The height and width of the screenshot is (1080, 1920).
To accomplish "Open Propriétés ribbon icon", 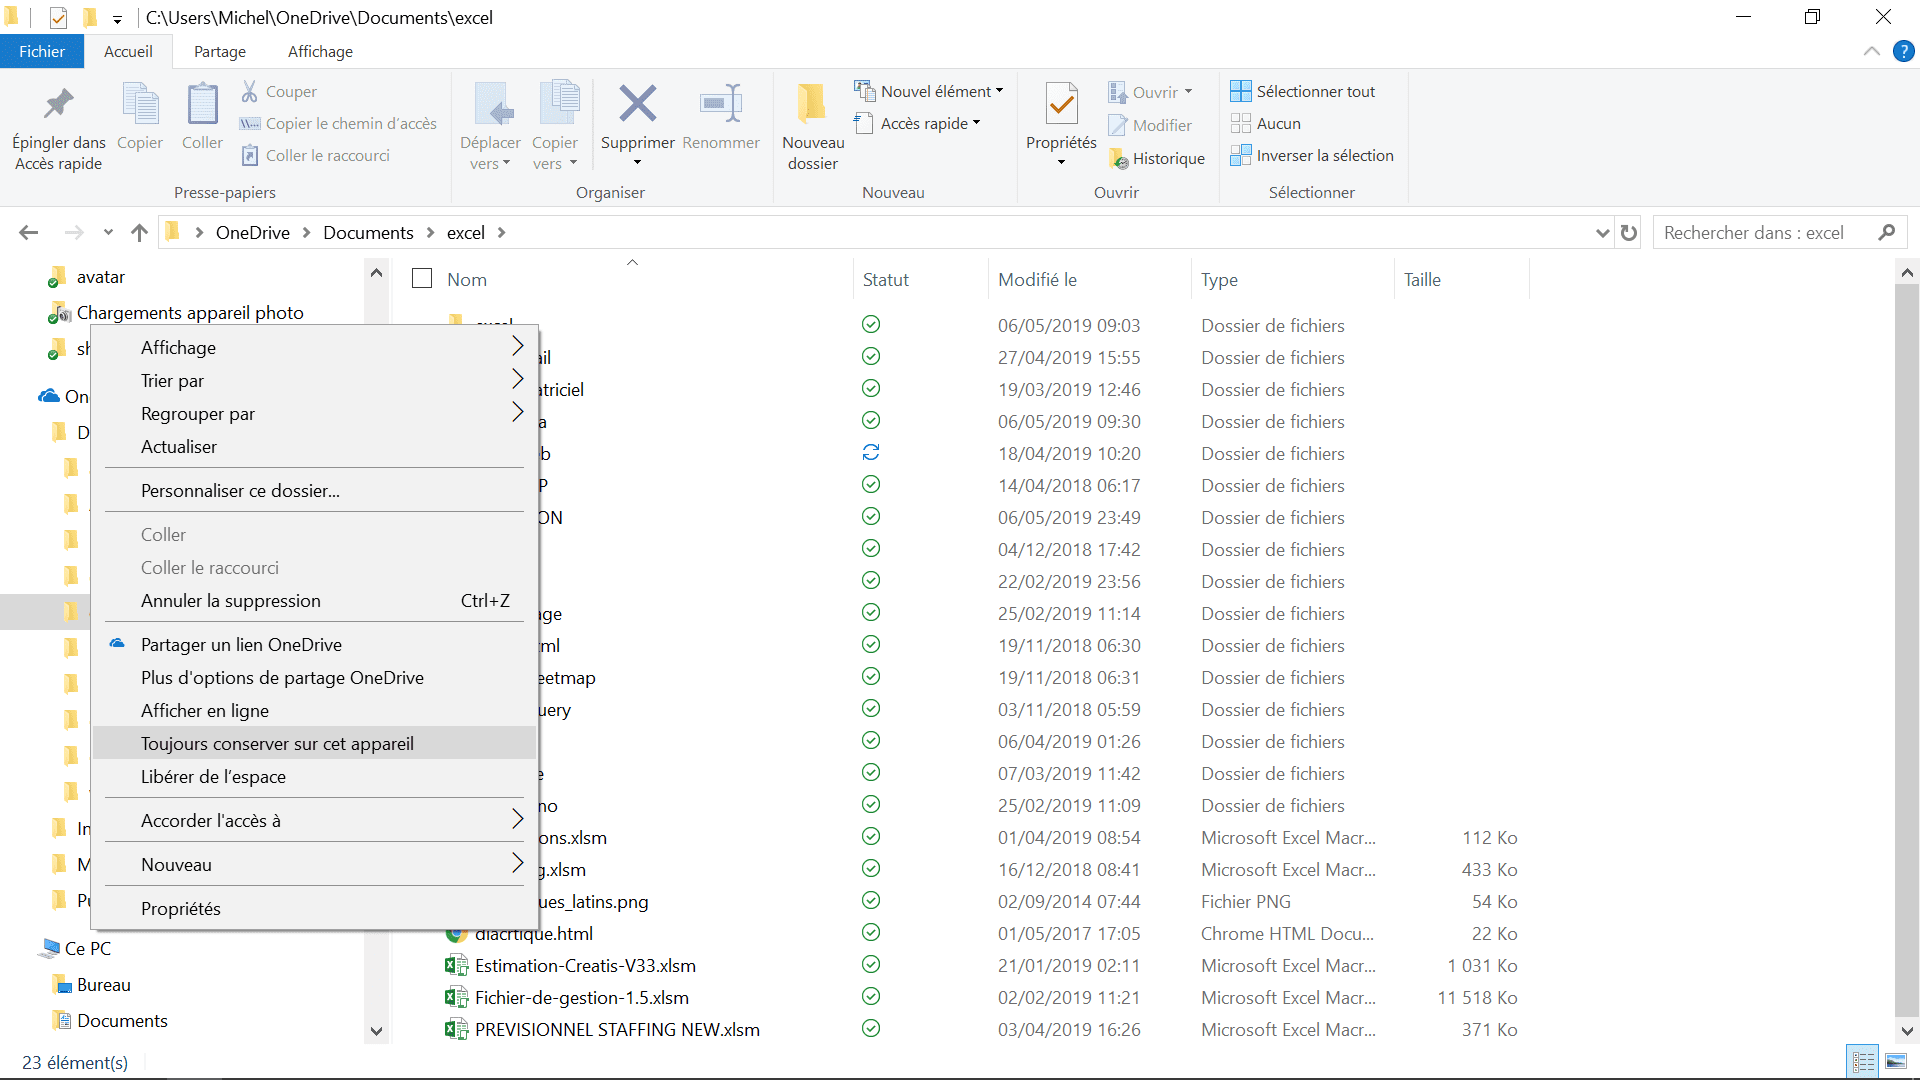I will tap(1061, 106).
